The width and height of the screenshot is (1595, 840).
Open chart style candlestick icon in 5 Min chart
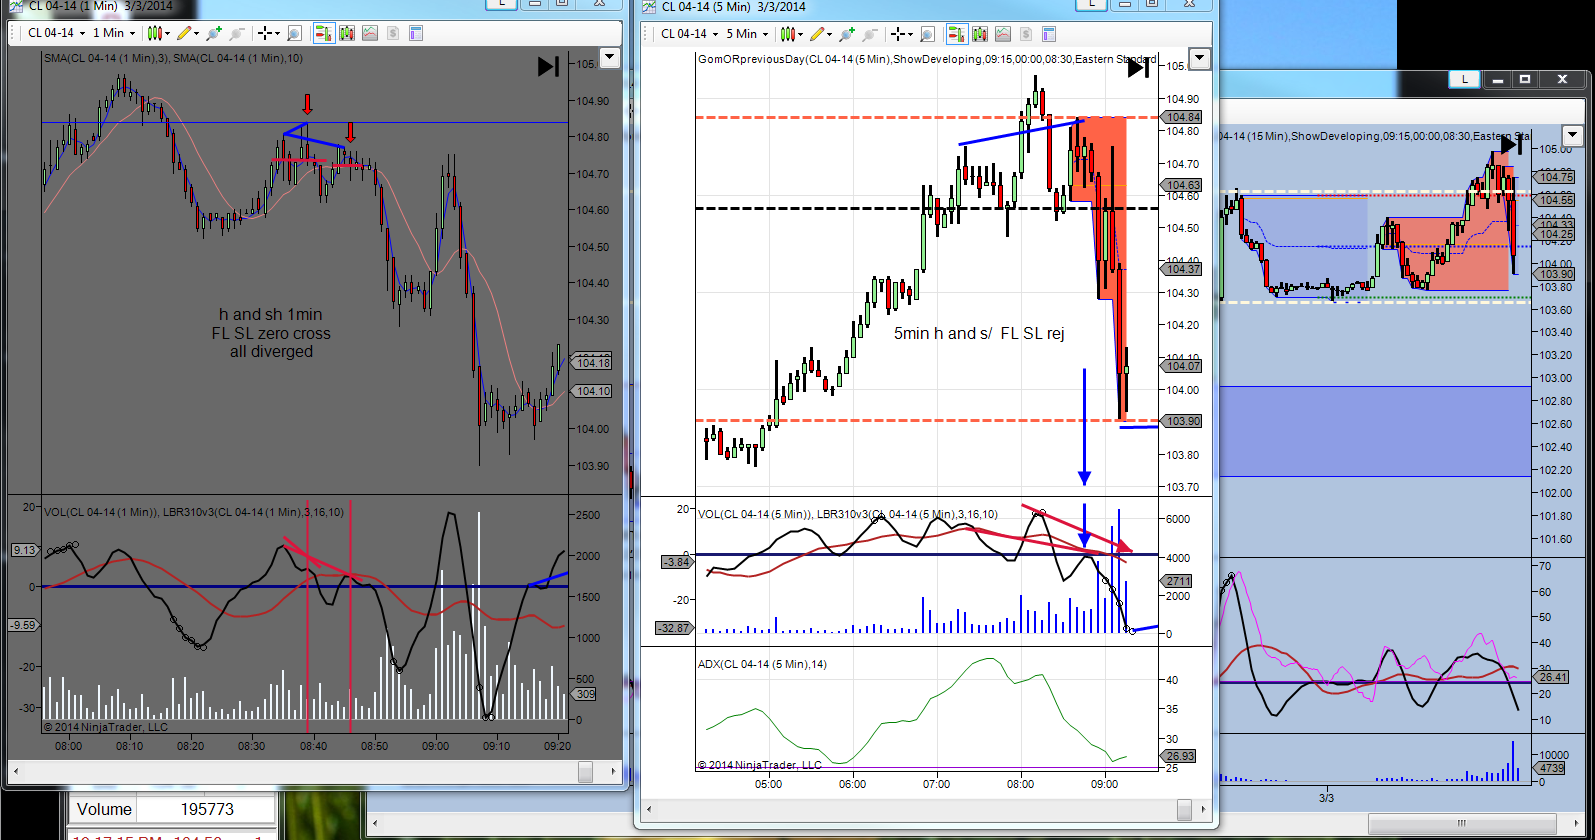coord(788,34)
